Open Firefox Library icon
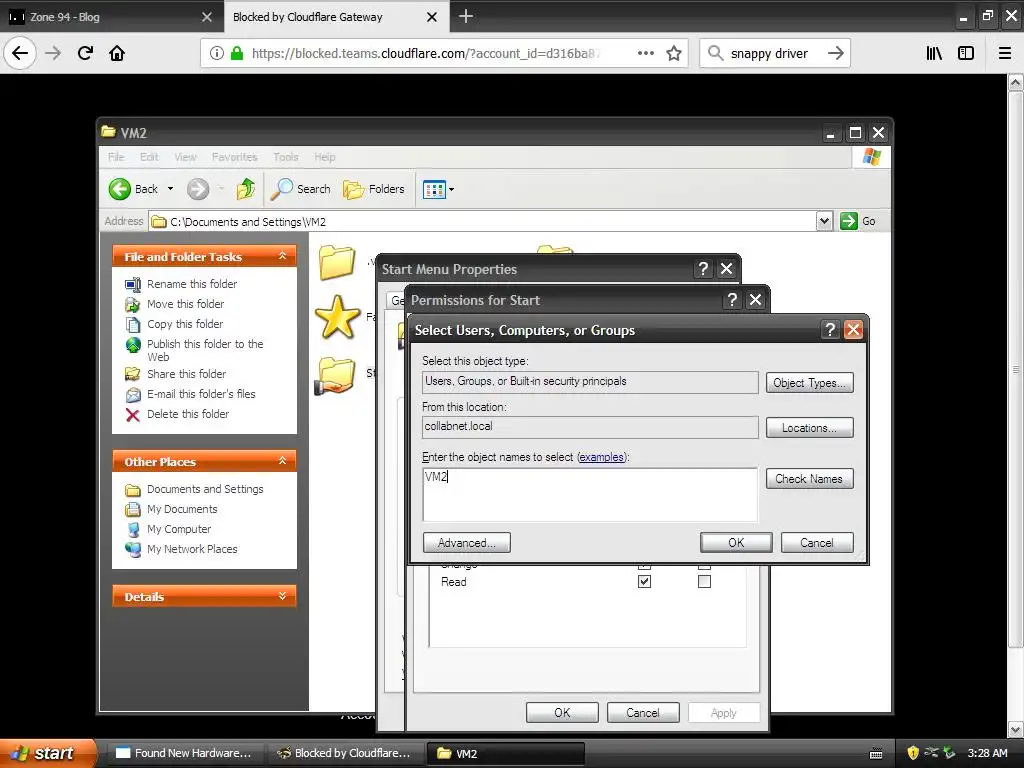Image resolution: width=1024 pixels, height=768 pixels. click(934, 53)
